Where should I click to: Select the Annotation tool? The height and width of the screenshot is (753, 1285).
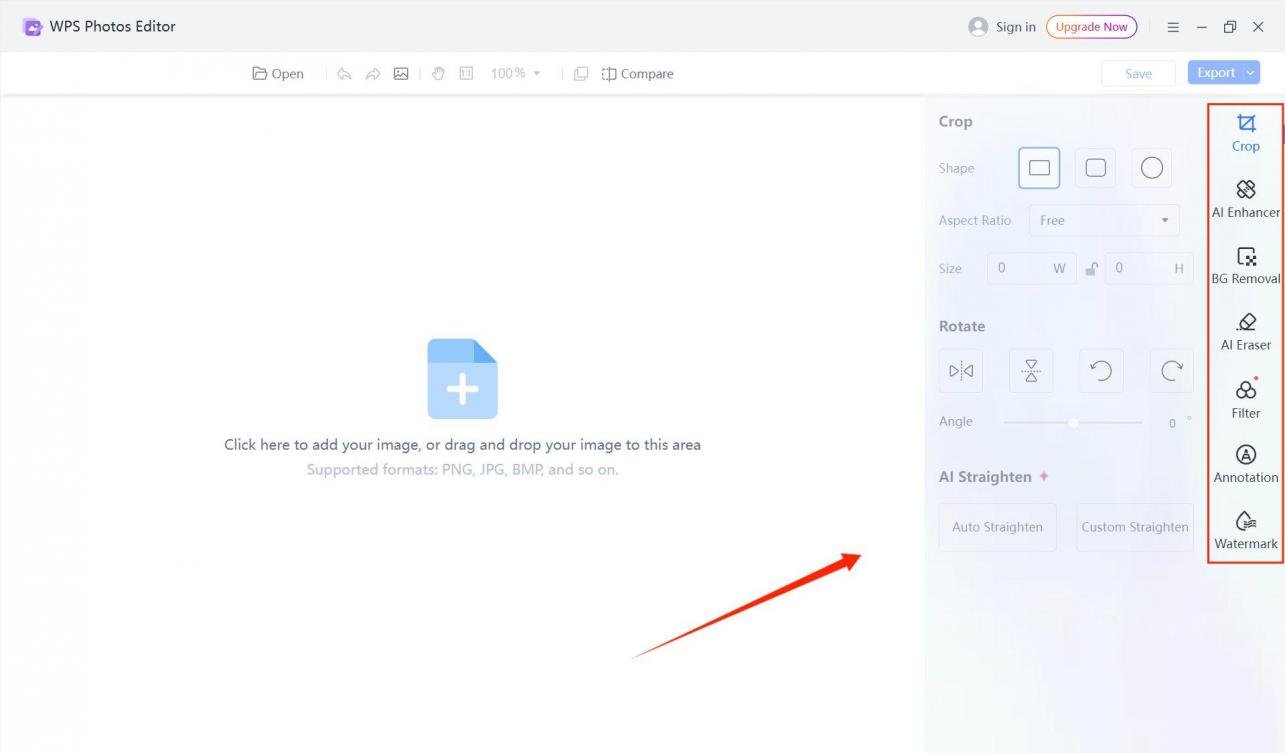[x=1245, y=465]
